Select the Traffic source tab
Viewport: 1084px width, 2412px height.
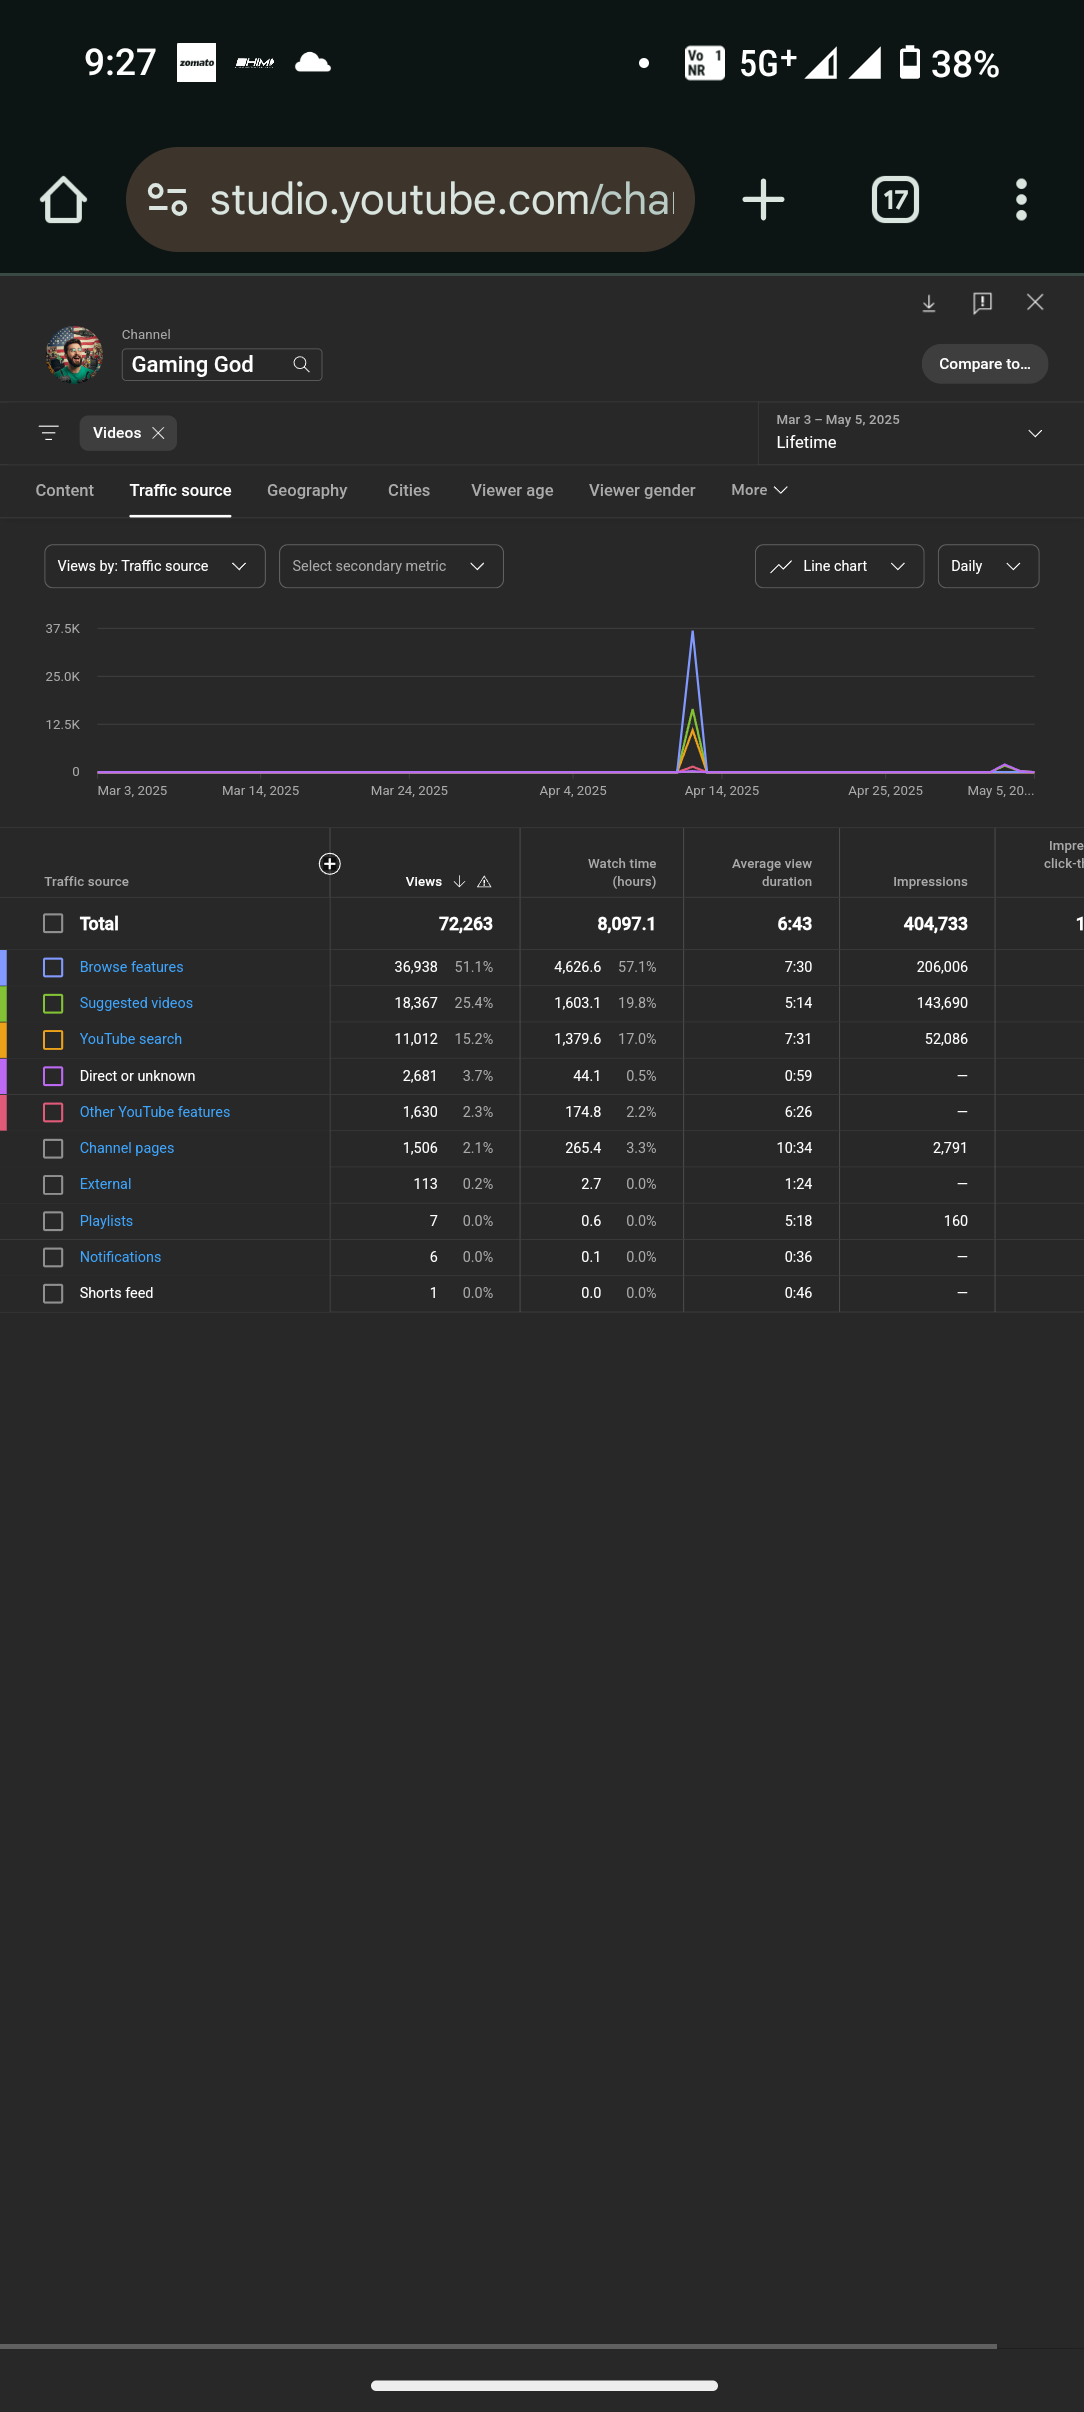[180, 490]
